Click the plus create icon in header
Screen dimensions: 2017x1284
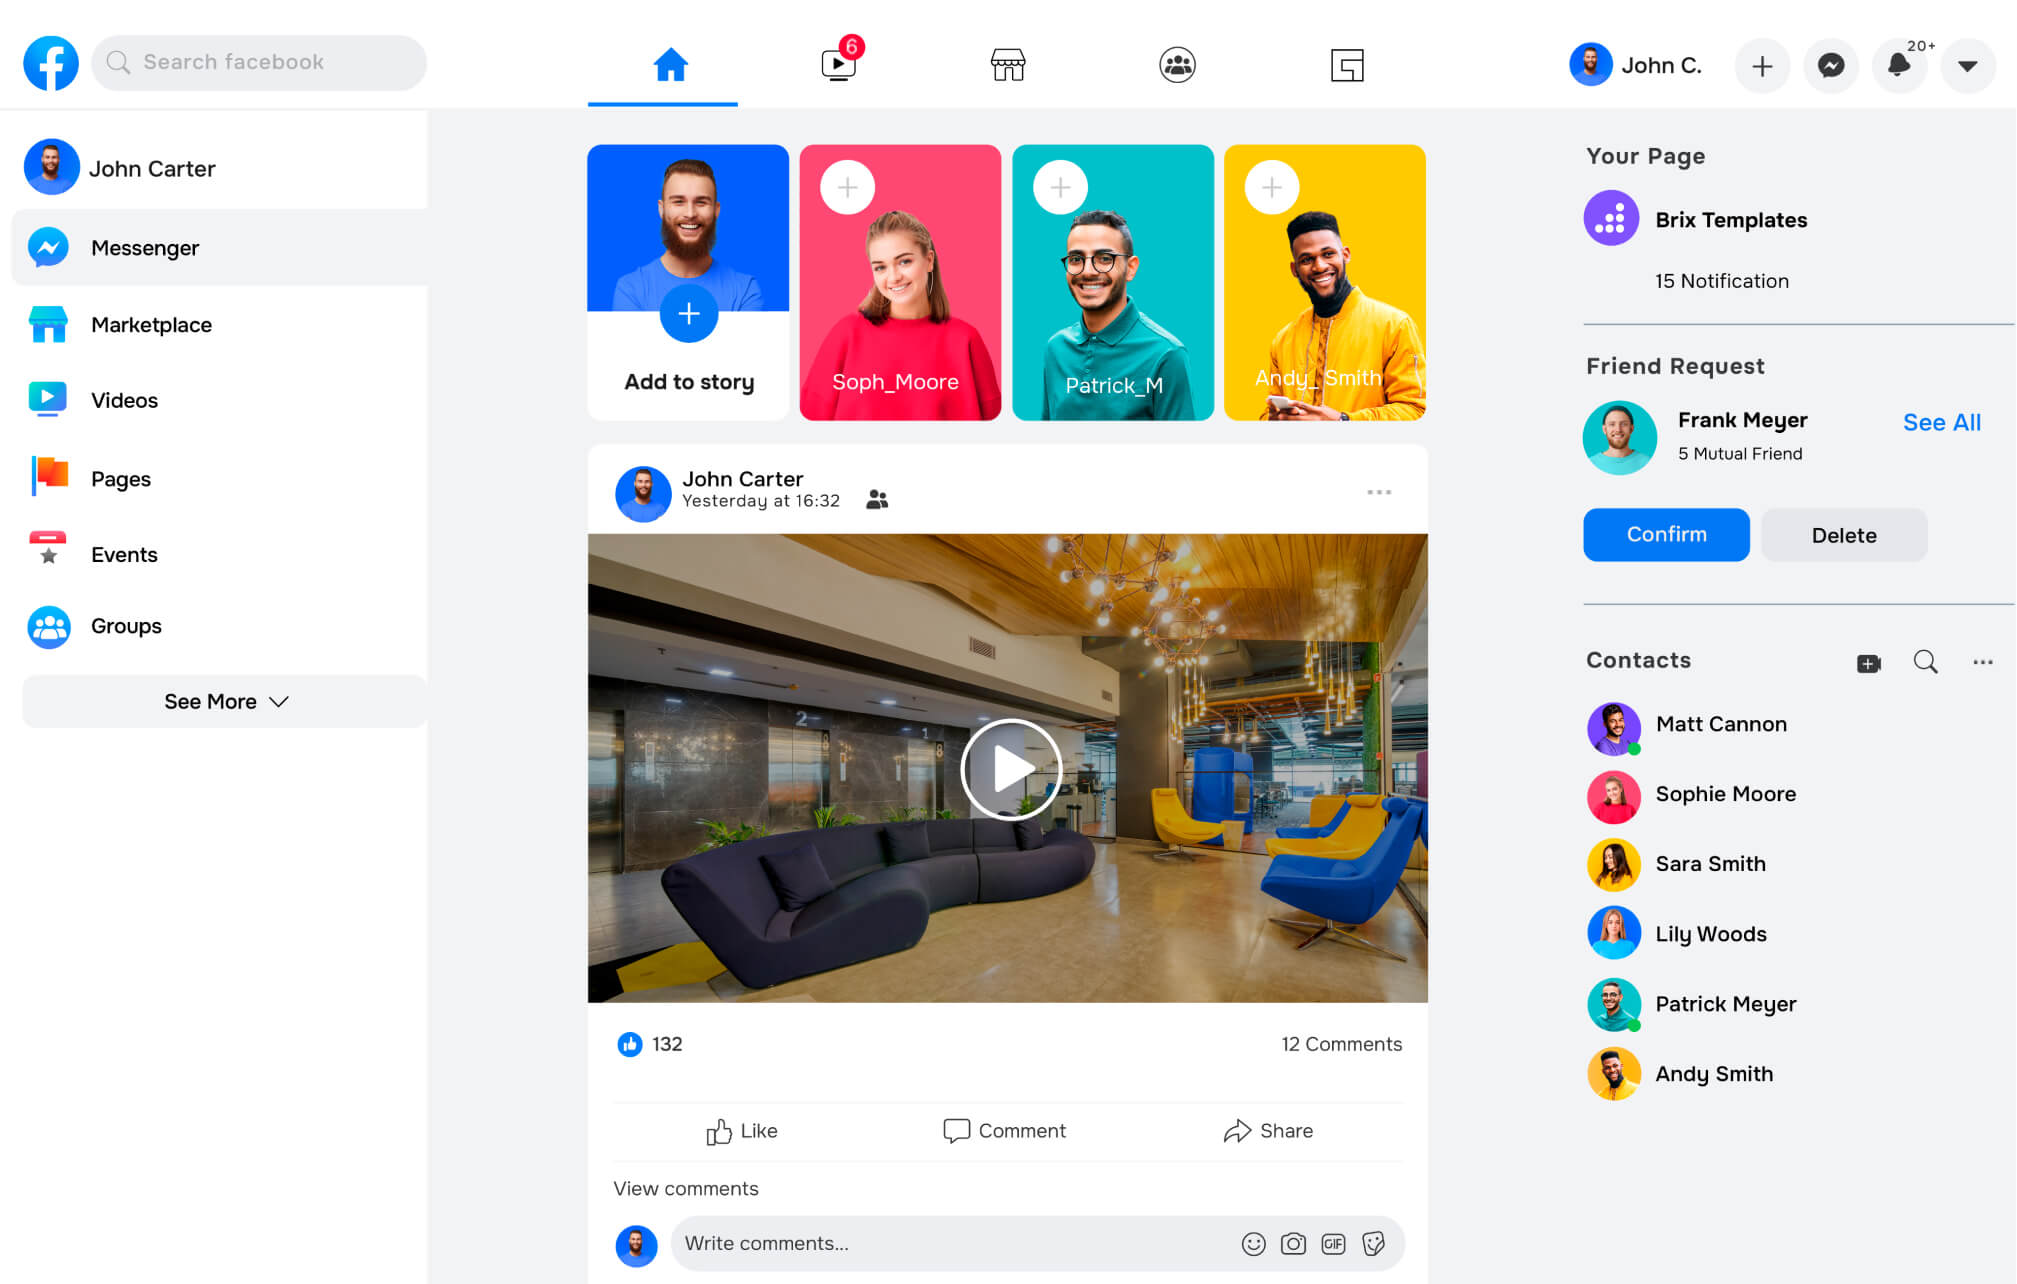click(x=1762, y=66)
